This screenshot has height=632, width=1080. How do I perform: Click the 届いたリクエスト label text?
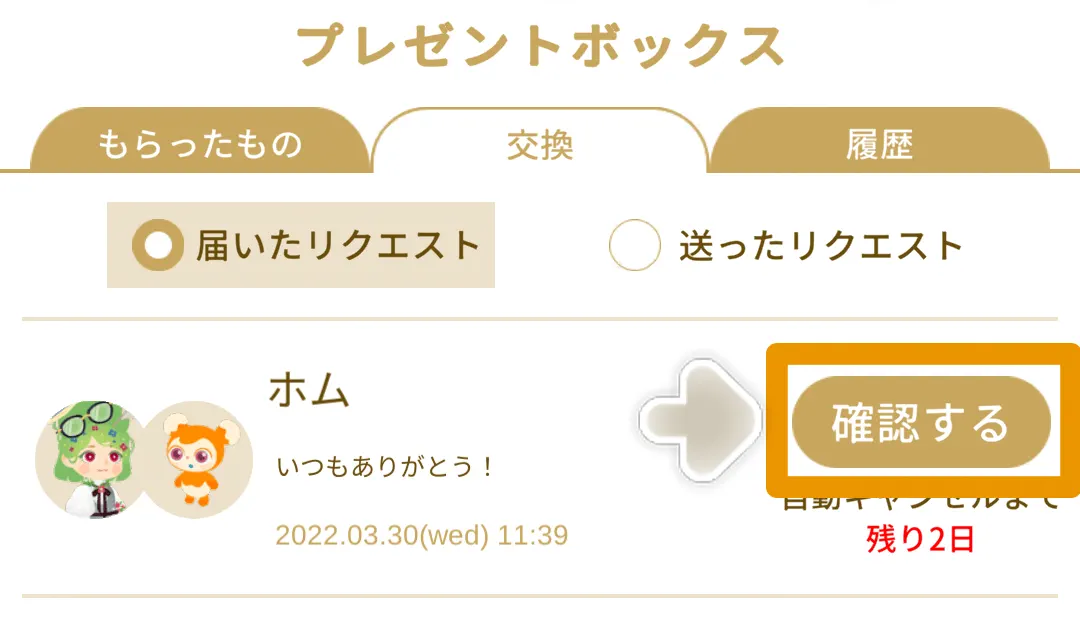[338, 245]
